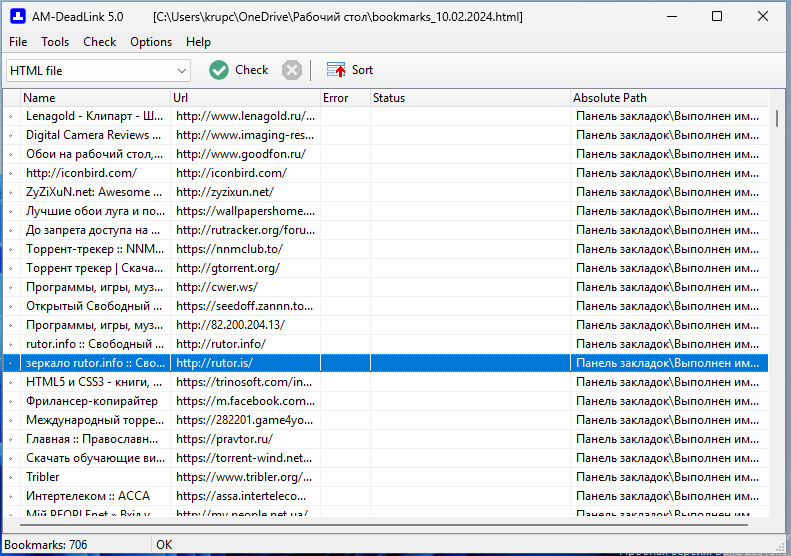Select the Digital Camera Reviews bookmark
Image resolution: width=791 pixels, height=556 pixels.
pyautogui.click(x=385, y=135)
